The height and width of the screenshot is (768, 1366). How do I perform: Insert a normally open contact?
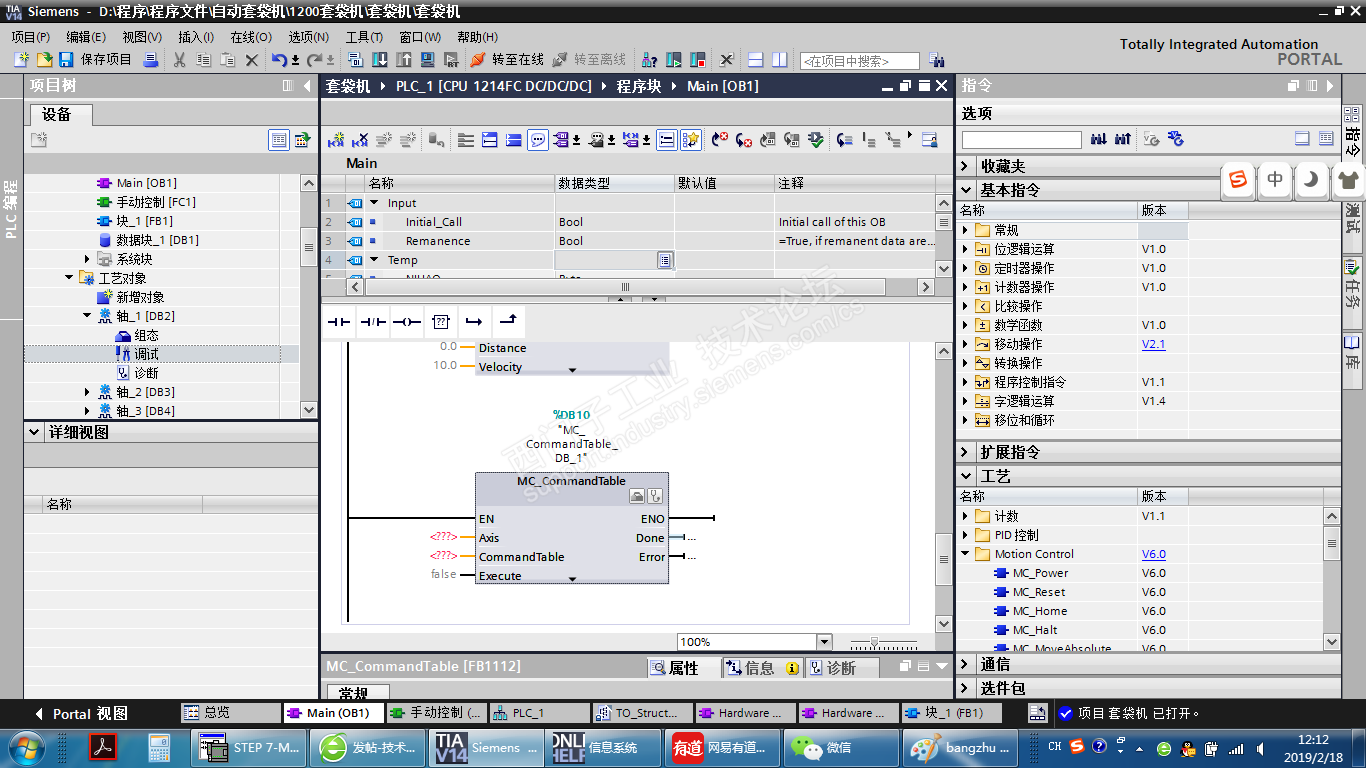(x=339, y=322)
